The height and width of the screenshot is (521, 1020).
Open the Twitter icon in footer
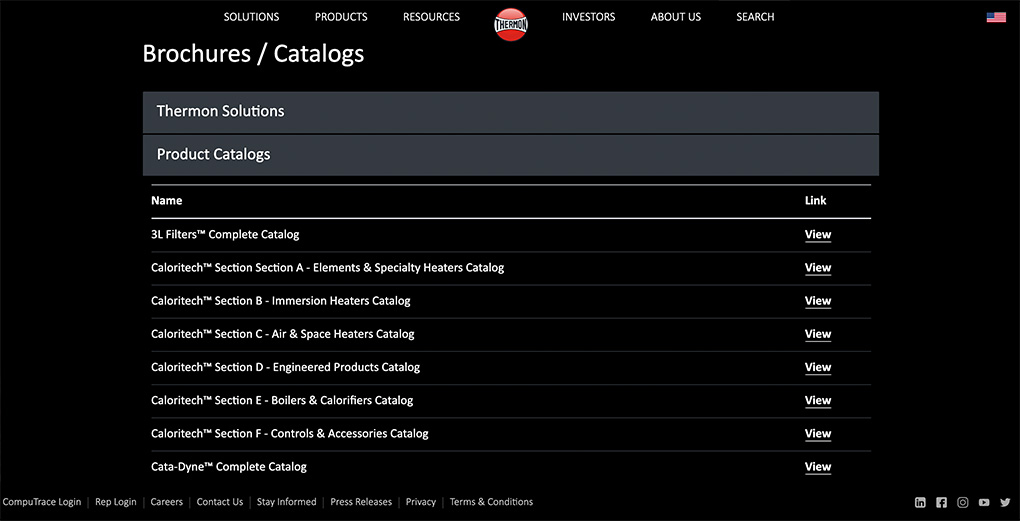[1005, 503]
